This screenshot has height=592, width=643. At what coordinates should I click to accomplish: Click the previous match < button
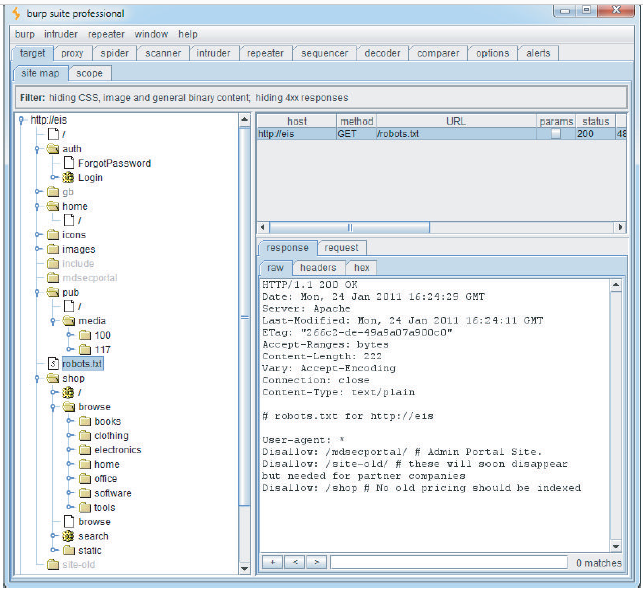point(295,562)
